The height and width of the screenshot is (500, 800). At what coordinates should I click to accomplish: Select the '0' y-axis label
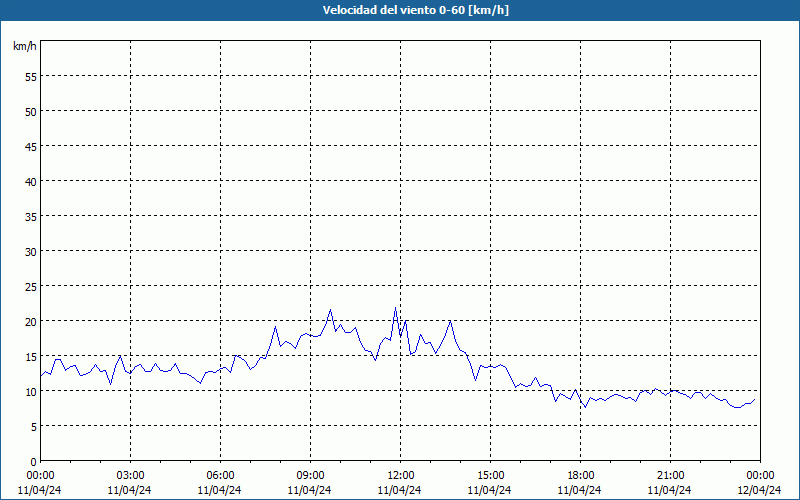coord(34,462)
